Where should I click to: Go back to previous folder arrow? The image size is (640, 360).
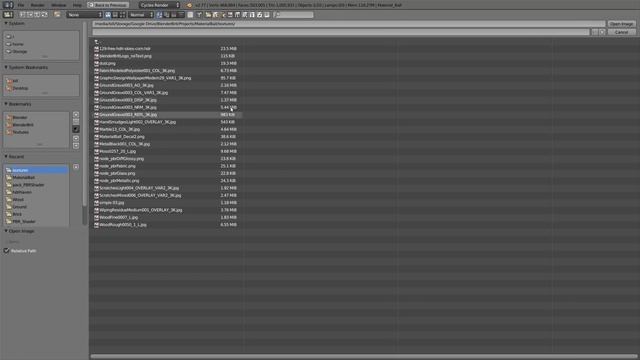(x=22, y=15)
